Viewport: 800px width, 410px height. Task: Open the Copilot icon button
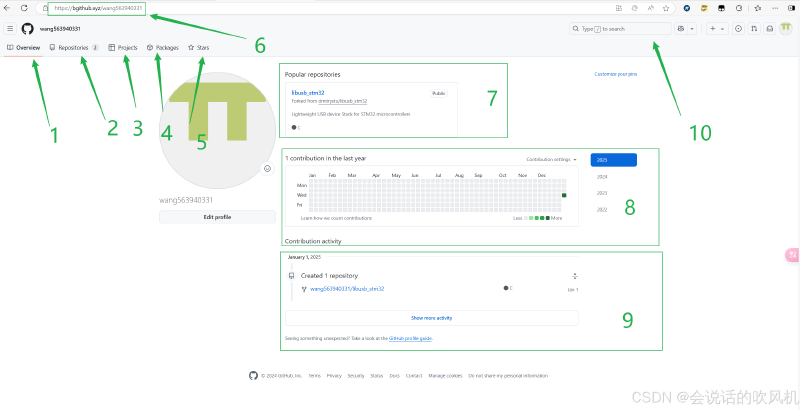pyautogui.click(x=681, y=29)
